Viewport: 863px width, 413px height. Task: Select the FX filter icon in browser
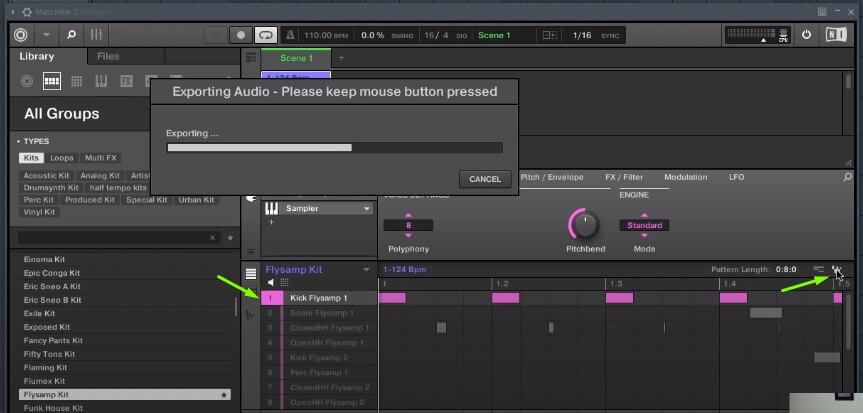pos(126,81)
